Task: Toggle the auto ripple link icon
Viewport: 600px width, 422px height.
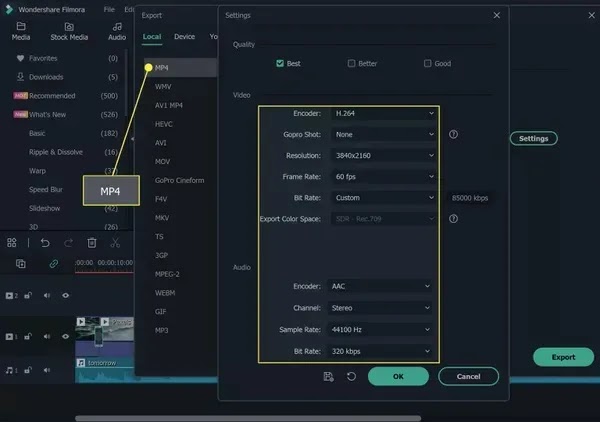Action: pyautogui.click(x=54, y=264)
